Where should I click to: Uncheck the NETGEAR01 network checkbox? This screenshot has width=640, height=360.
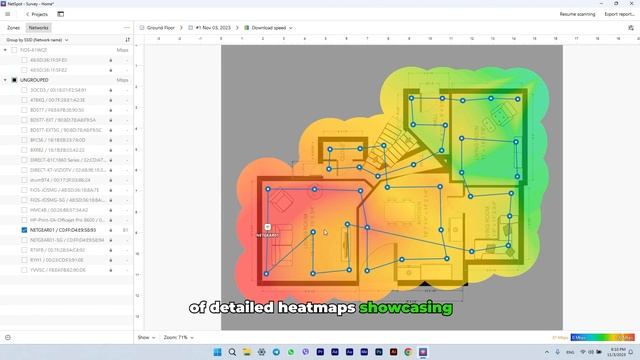[x=24, y=230]
